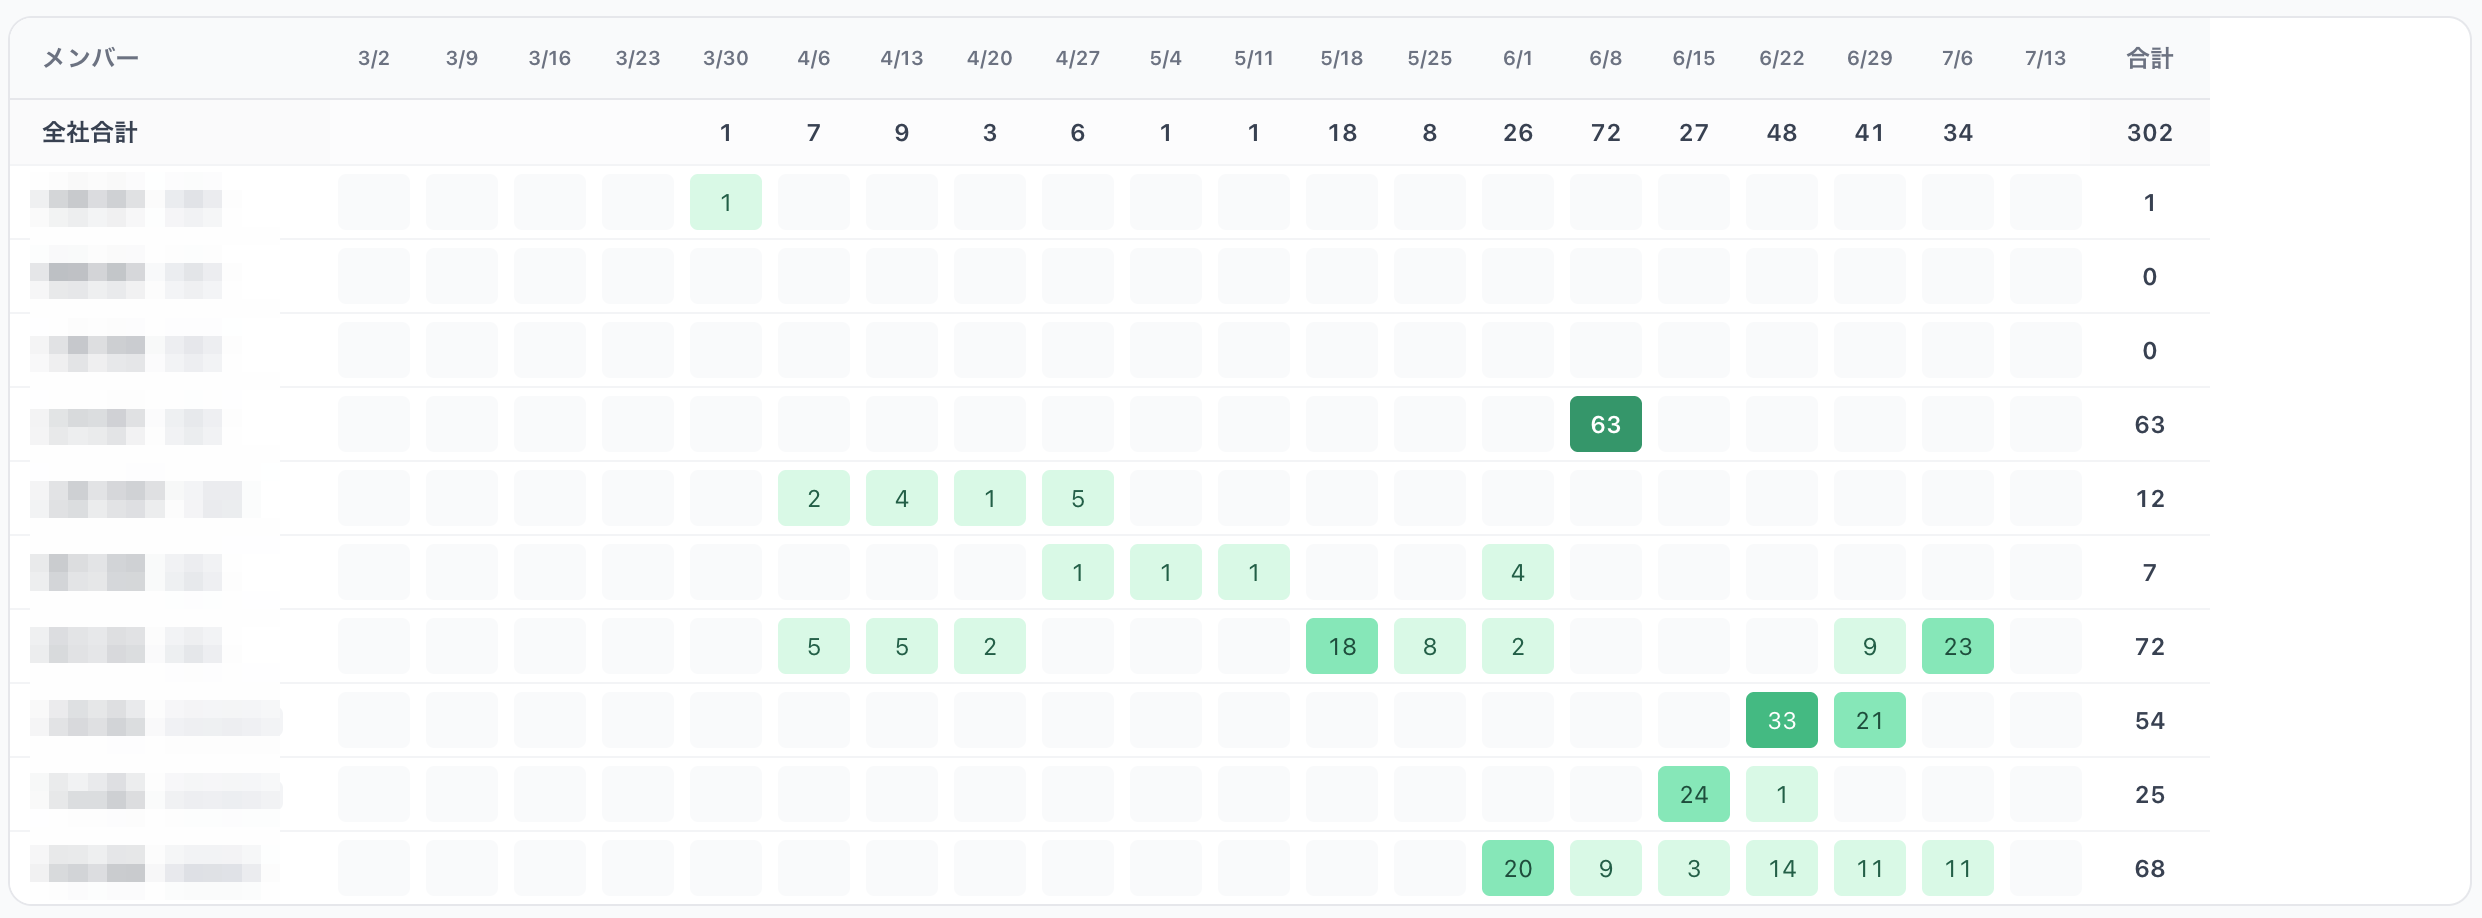Select the 7/6 week column header
The image size is (2482, 918).
click(1958, 58)
